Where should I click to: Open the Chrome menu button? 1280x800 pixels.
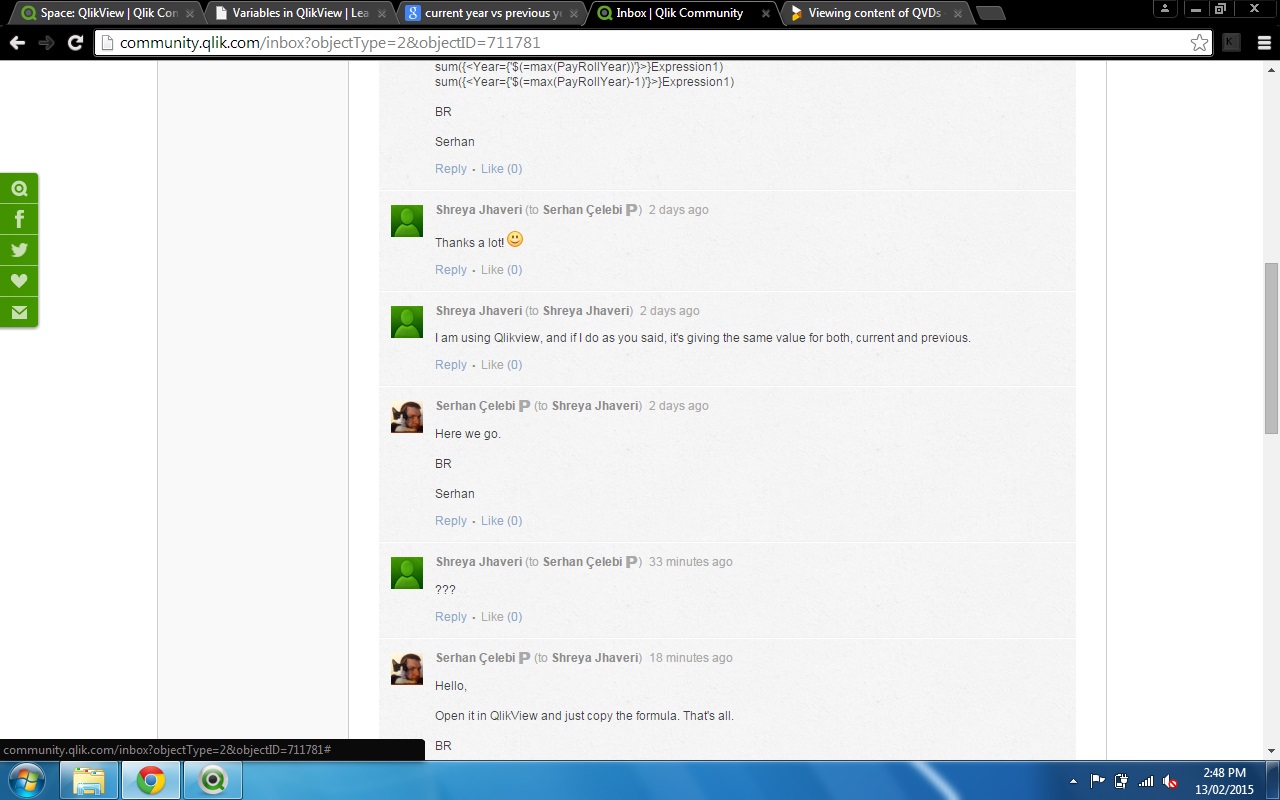(1262, 43)
